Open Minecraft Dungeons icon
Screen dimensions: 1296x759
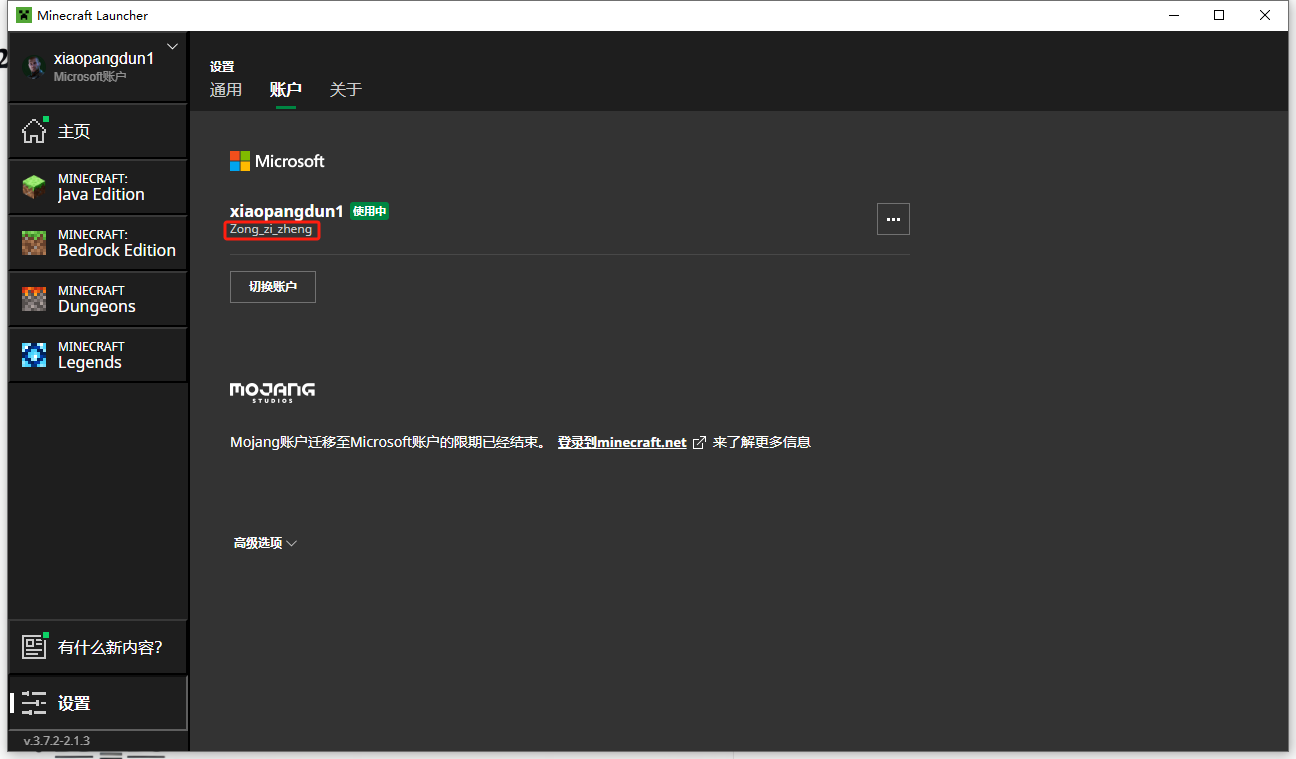[x=34, y=299]
